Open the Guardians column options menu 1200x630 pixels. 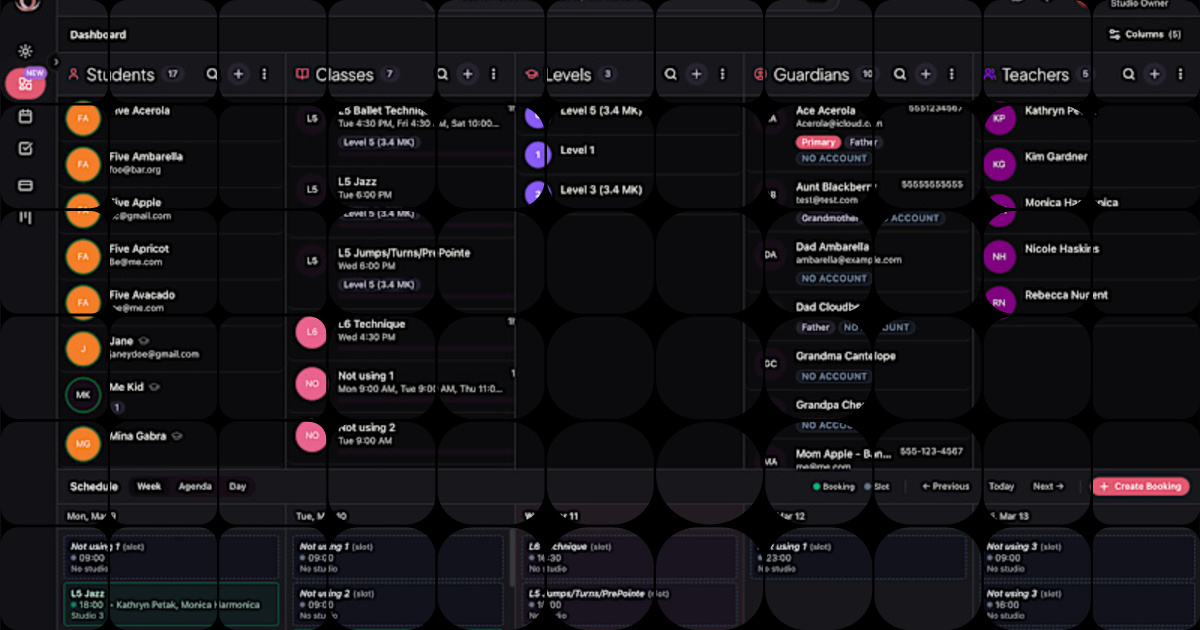point(952,74)
